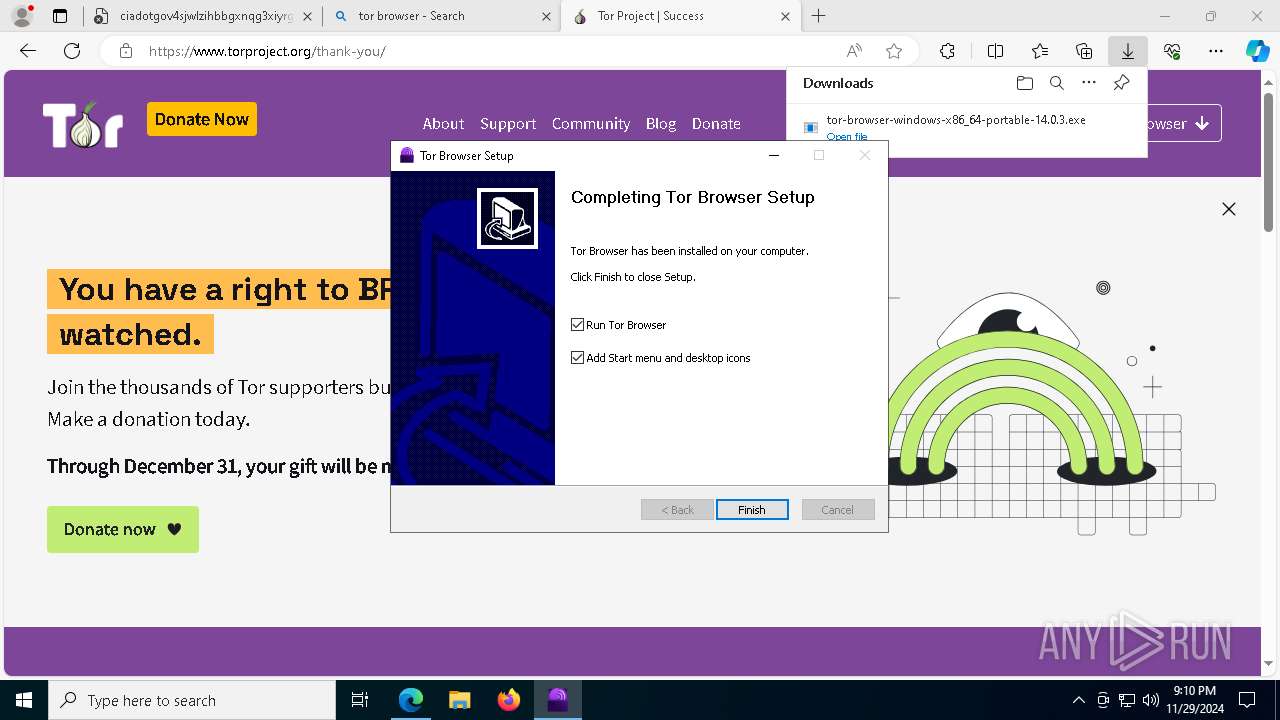This screenshot has height=720, width=1280.
Task: Click the address bar URL field
Action: click(x=490, y=51)
